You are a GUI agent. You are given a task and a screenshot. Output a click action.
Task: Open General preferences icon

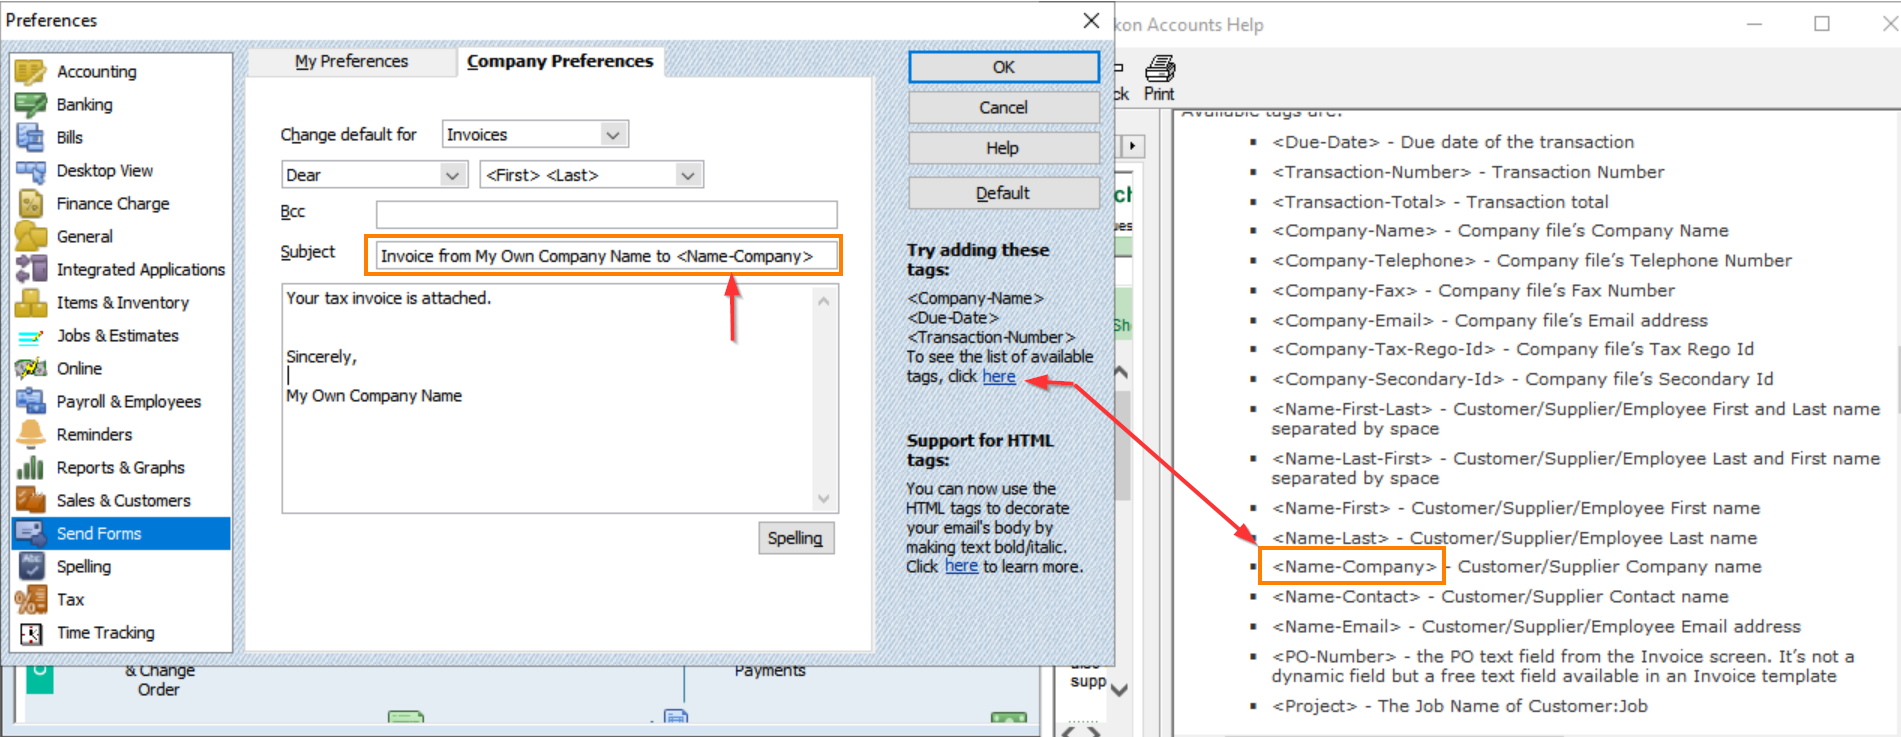[31, 236]
